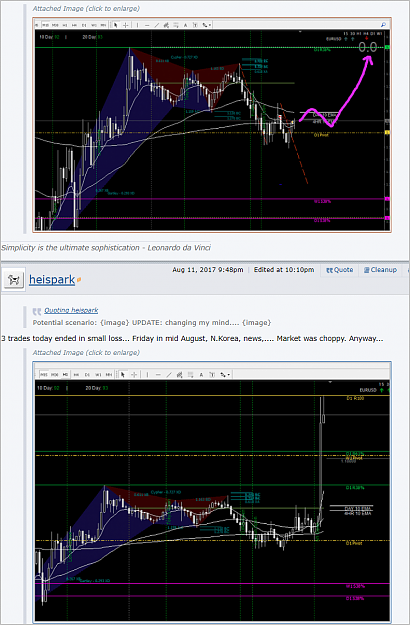Click the Cleanup button on the post
Viewport: 410px width, 625px height.
coord(380,270)
